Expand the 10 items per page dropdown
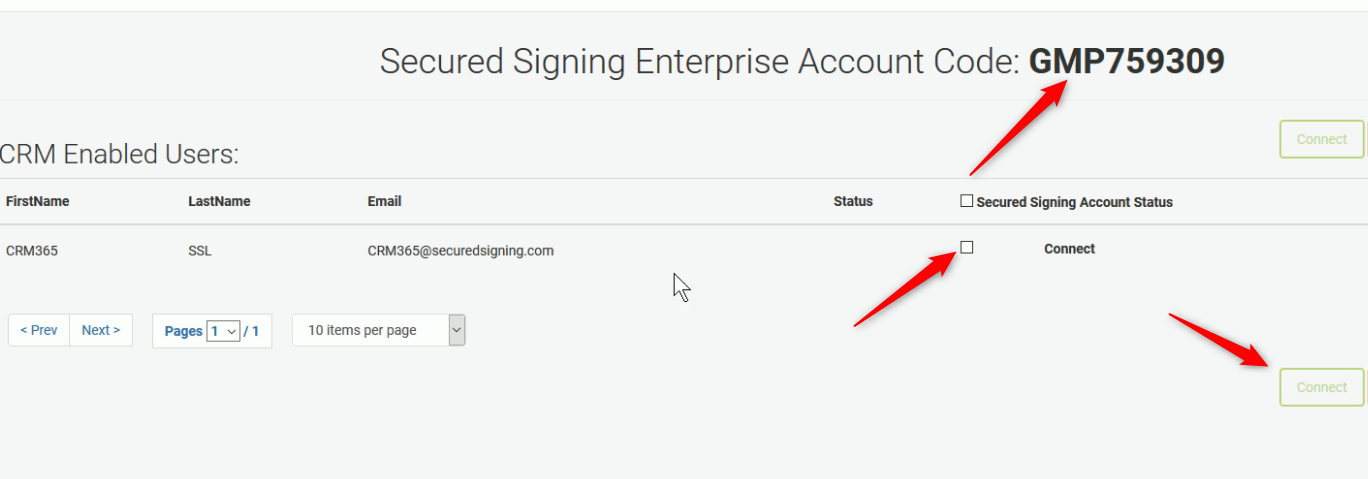The height and width of the screenshot is (479, 1368). pyautogui.click(x=379, y=330)
